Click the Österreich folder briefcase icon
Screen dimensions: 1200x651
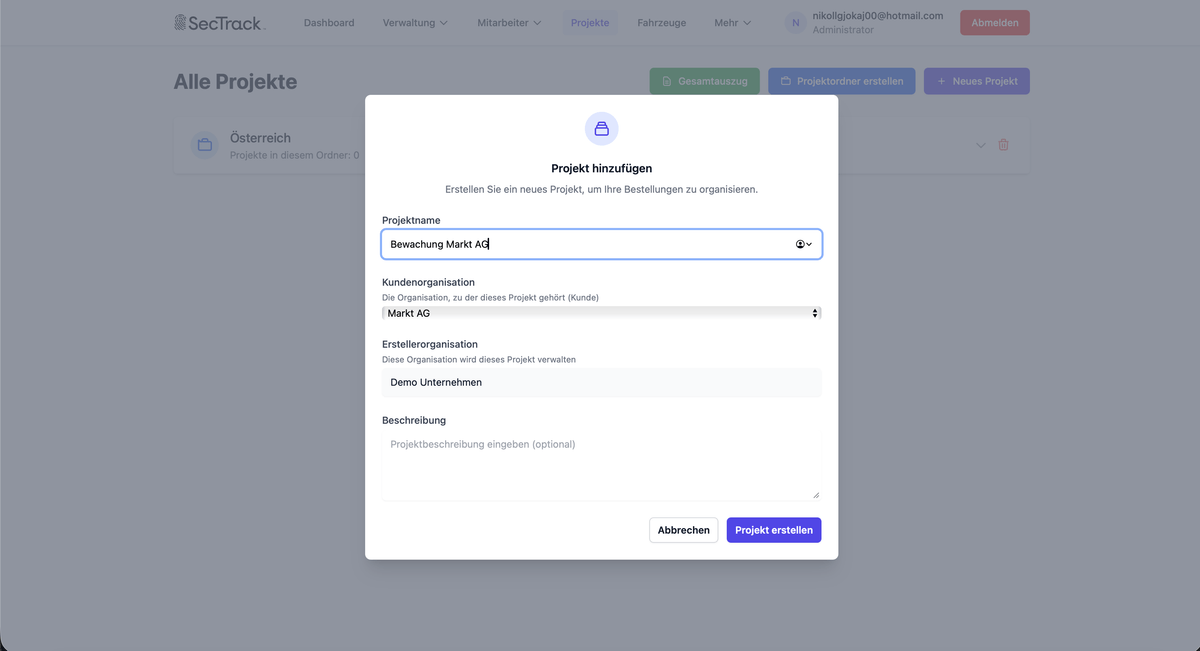(205, 145)
